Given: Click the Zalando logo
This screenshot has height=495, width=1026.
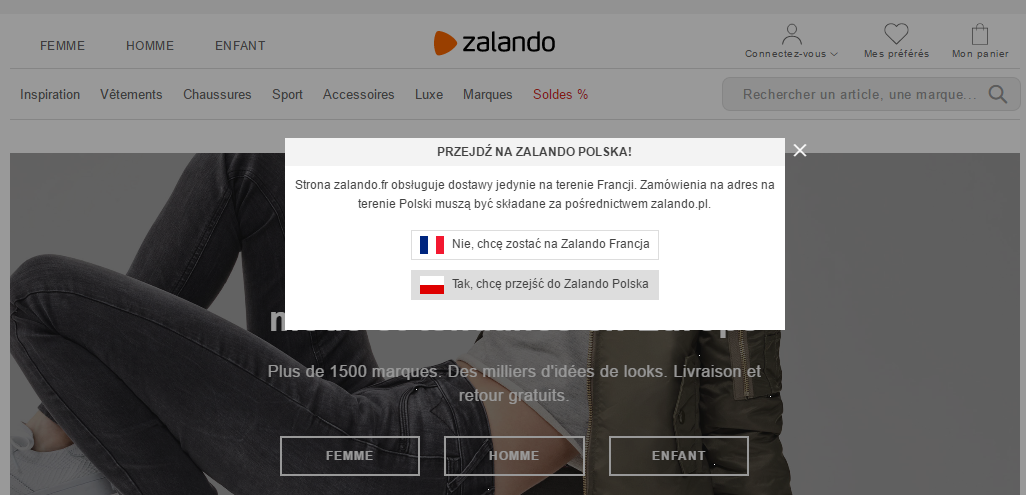Looking at the screenshot, I should pos(494,43).
